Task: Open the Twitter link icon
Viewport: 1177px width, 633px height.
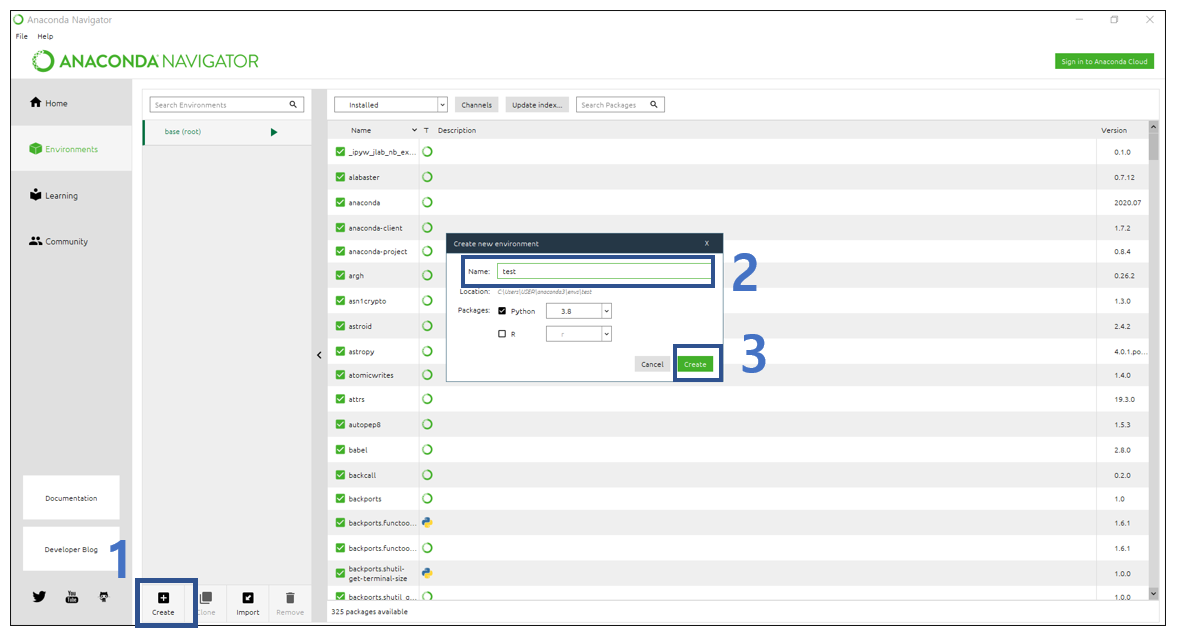Action: coord(39,596)
